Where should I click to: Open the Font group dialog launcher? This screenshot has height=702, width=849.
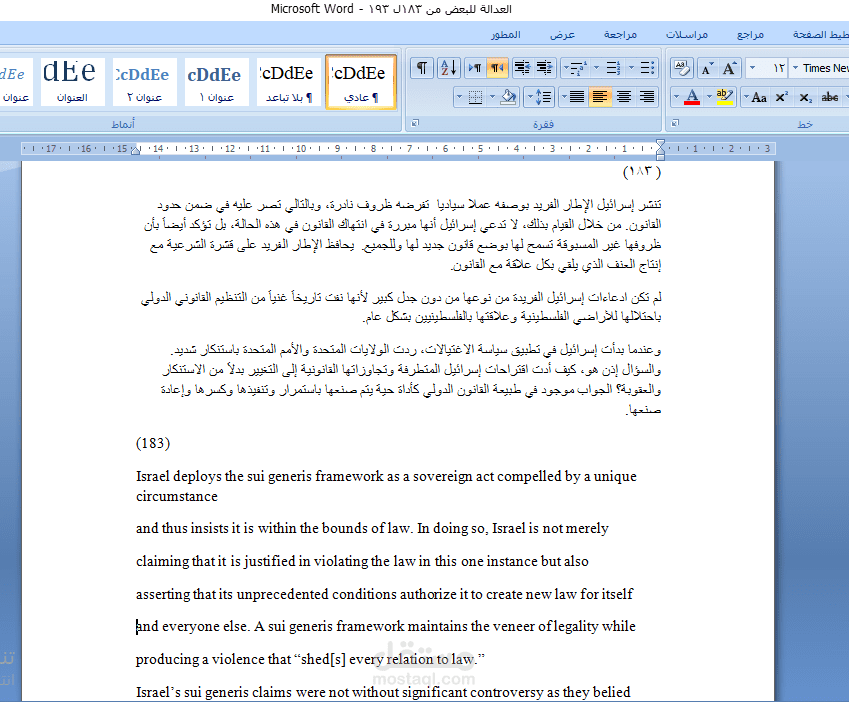[674, 123]
